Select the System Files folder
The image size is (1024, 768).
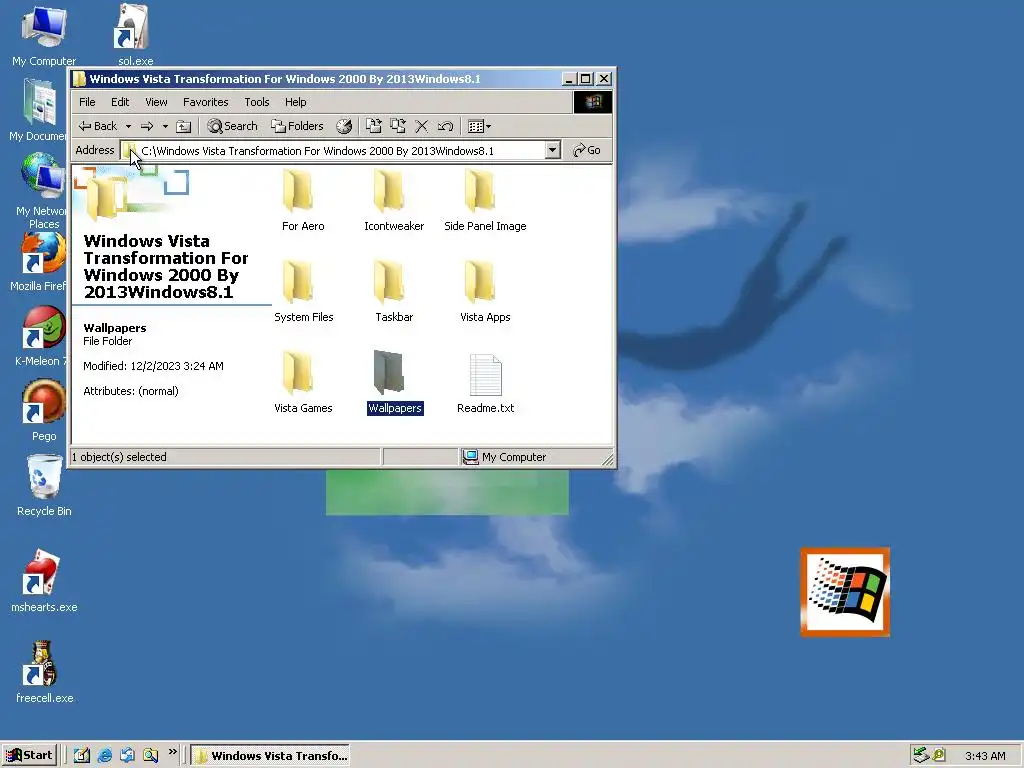(x=303, y=291)
